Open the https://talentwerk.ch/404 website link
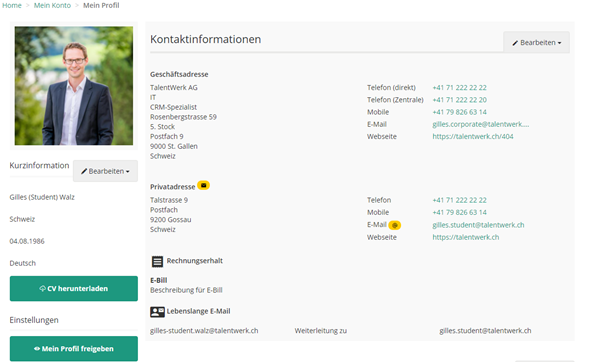Image resolution: width=605 pixels, height=362 pixels. tap(473, 136)
